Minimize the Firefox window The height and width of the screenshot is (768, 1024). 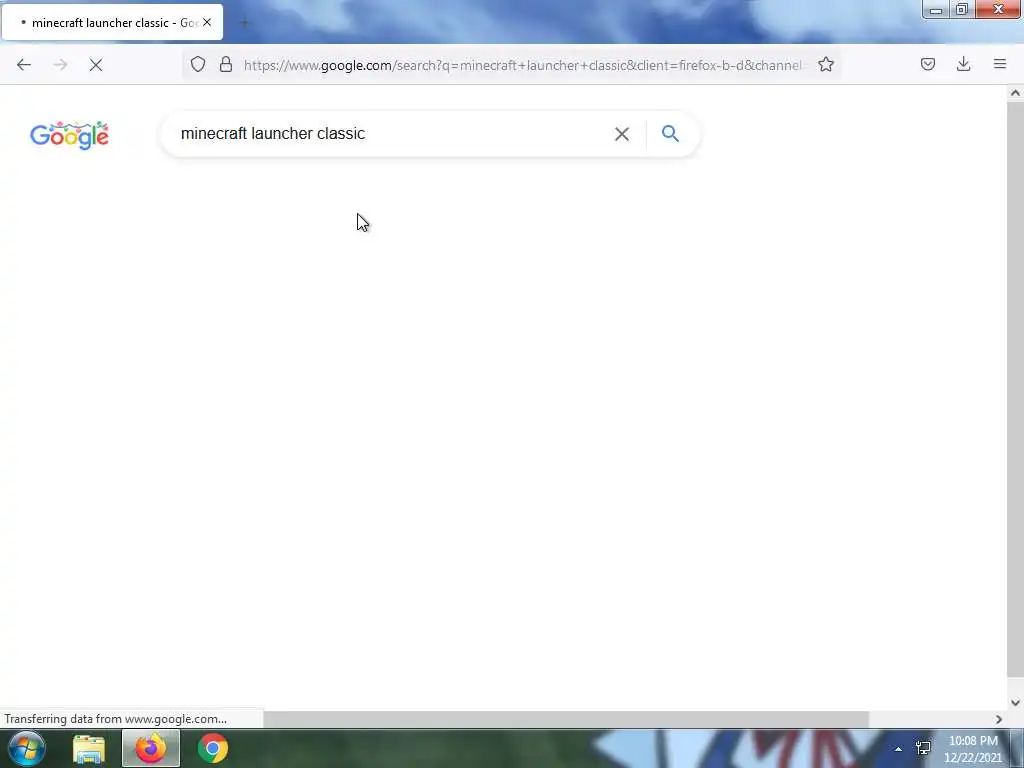click(x=936, y=9)
